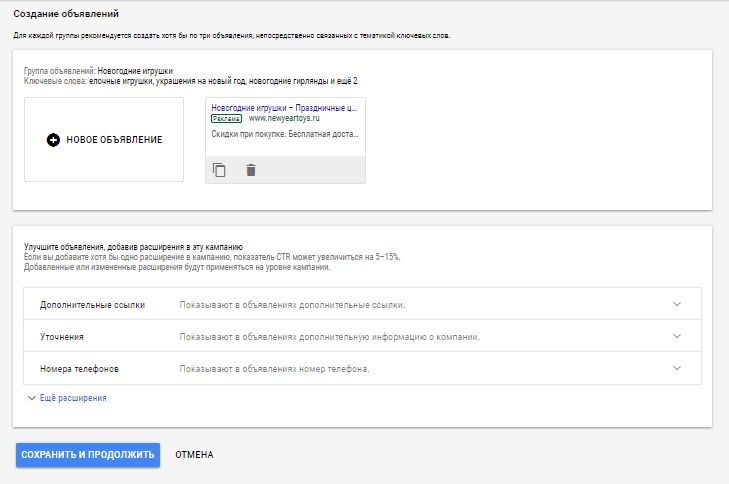Click the ОТМЕНА button

(194, 455)
